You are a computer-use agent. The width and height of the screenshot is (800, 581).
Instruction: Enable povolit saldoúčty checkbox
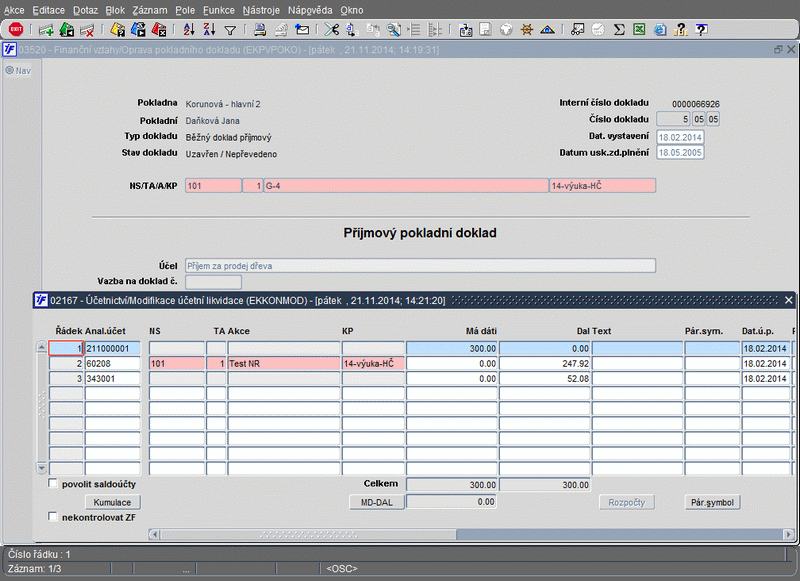coord(53,483)
